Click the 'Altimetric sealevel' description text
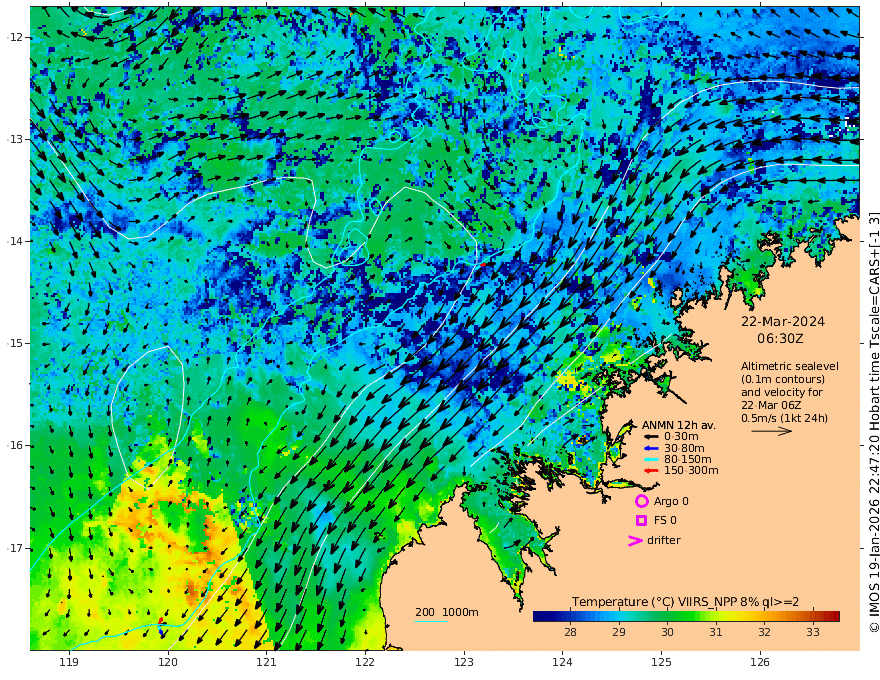 [790, 366]
